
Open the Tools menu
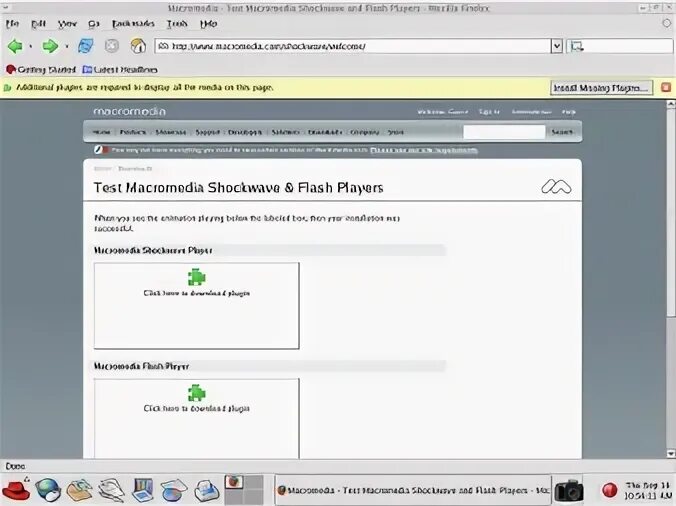coord(177,24)
